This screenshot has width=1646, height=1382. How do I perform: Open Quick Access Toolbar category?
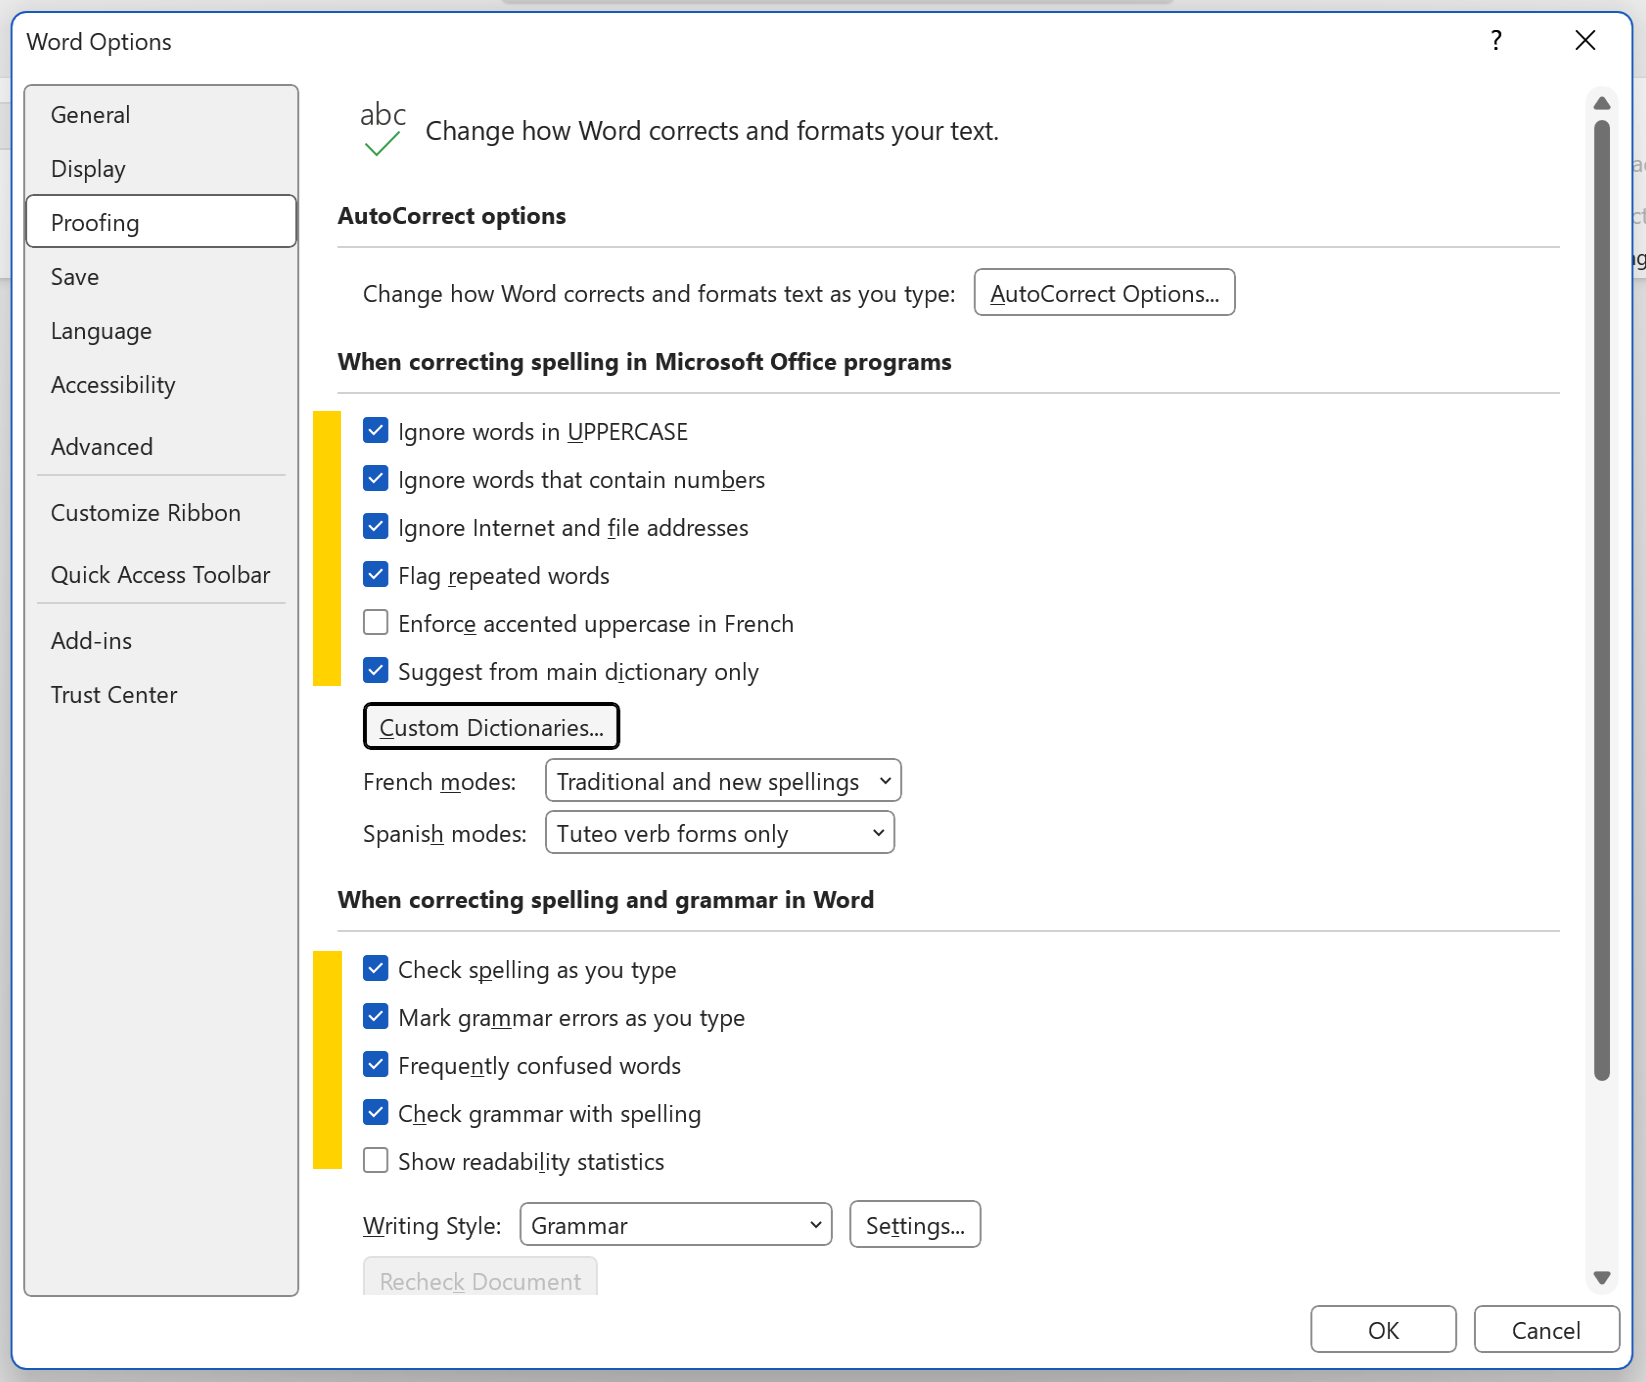(x=161, y=575)
